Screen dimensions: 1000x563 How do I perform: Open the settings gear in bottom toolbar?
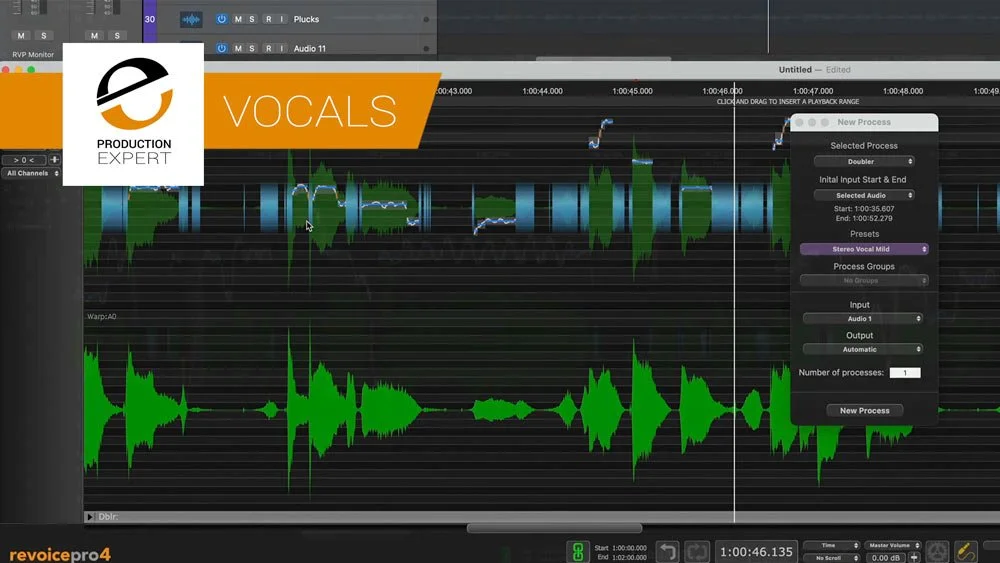(x=937, y=552)
